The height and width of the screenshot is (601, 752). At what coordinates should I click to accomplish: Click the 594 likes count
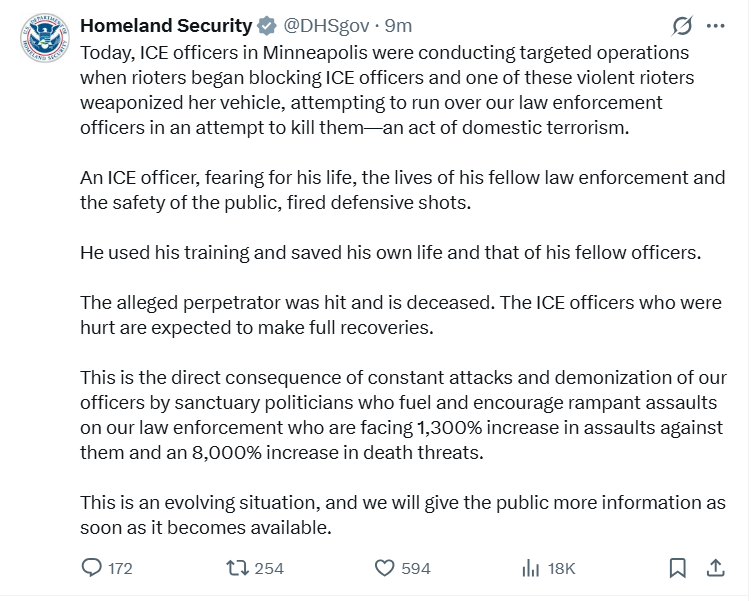click(416, 568)
